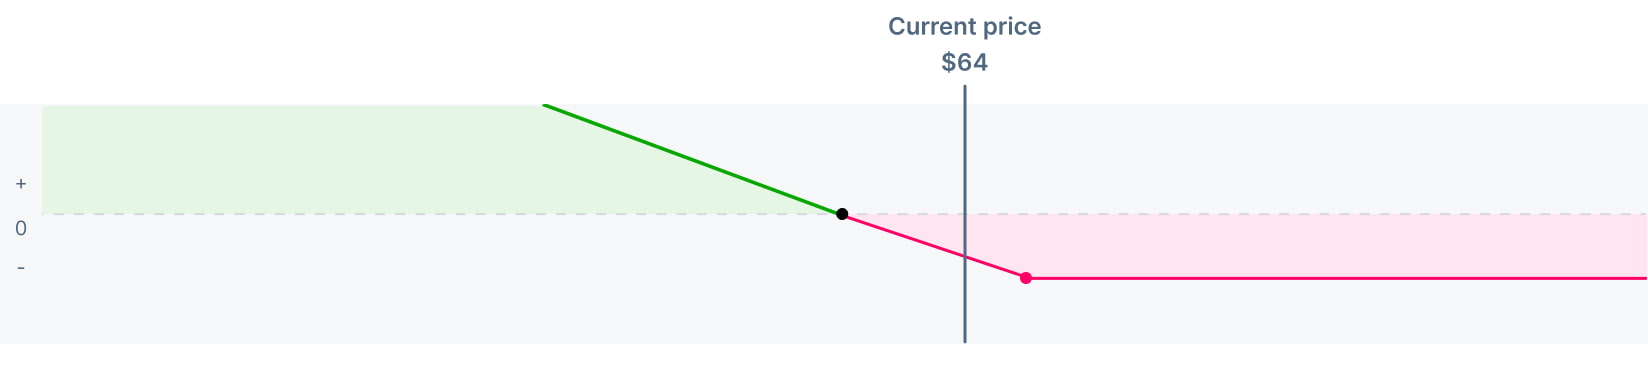Click the price marker line below the loss area
The height and width of the screenshot is (366, 1648).
click(x=965, y=311)
